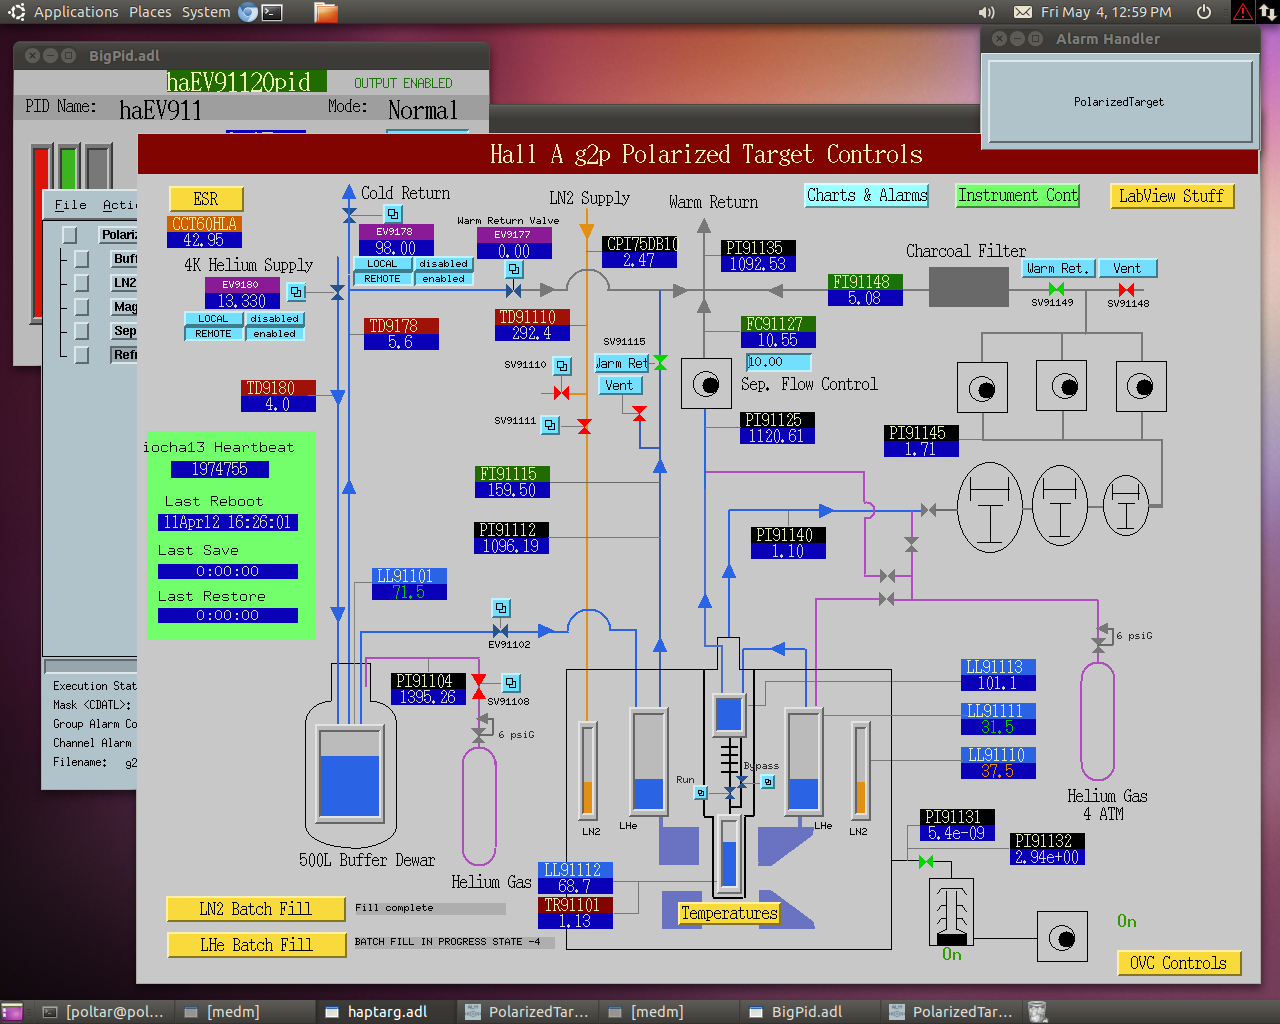1280x1024 pixels.
Task: Click the red SV91148 valve symbol
Action: point(1126,290)
